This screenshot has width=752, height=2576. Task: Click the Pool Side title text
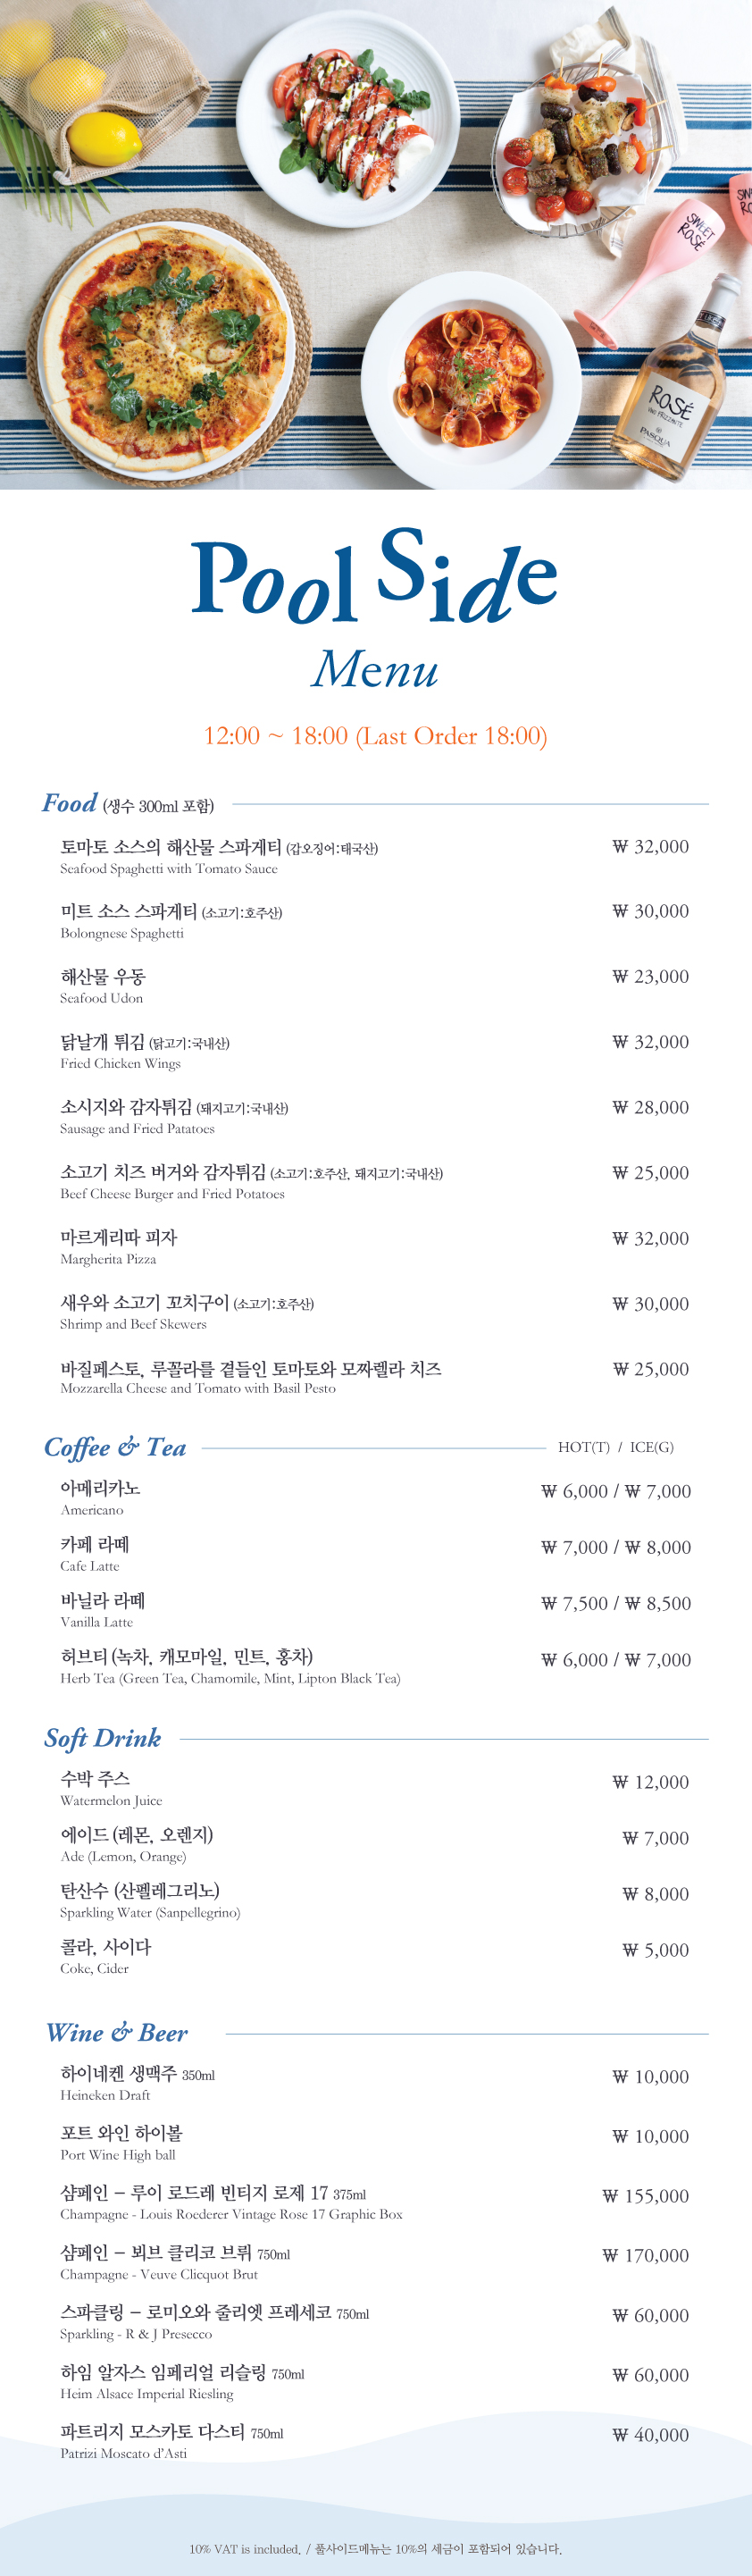tap(374, 576)
